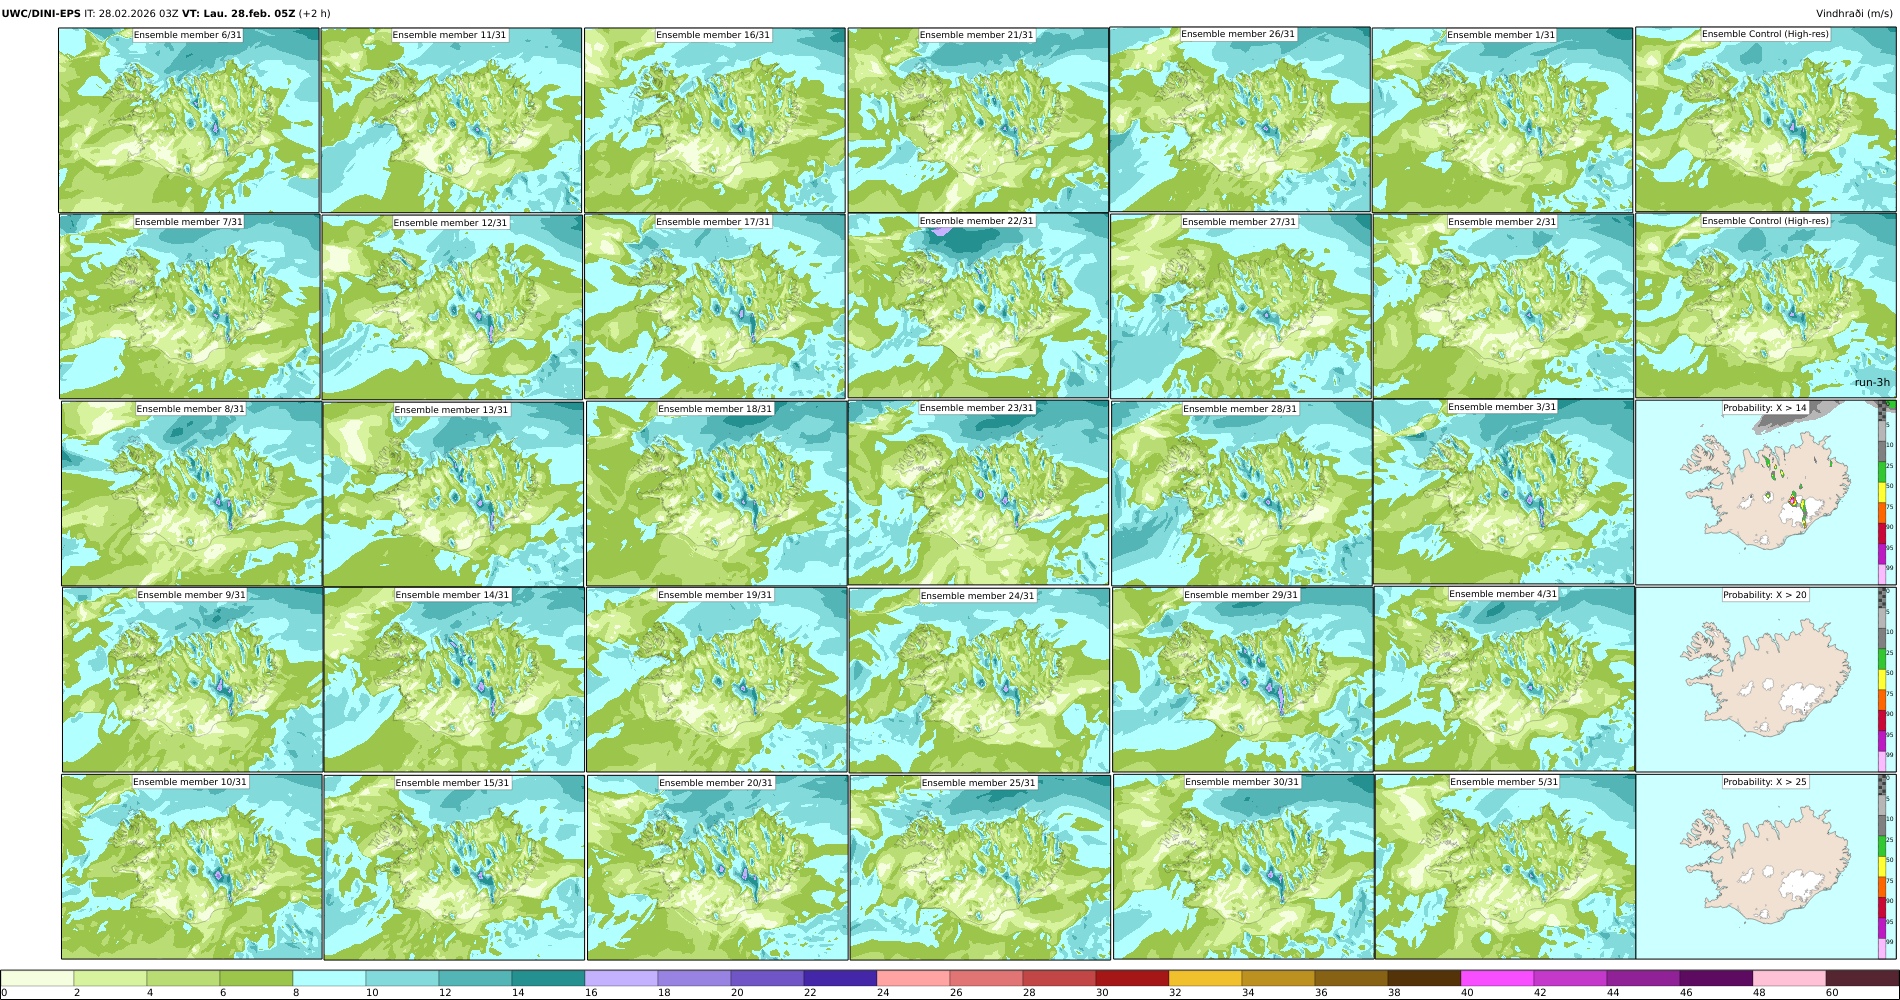View the Ensemble member 16/31 forecast map

point(714,120)
